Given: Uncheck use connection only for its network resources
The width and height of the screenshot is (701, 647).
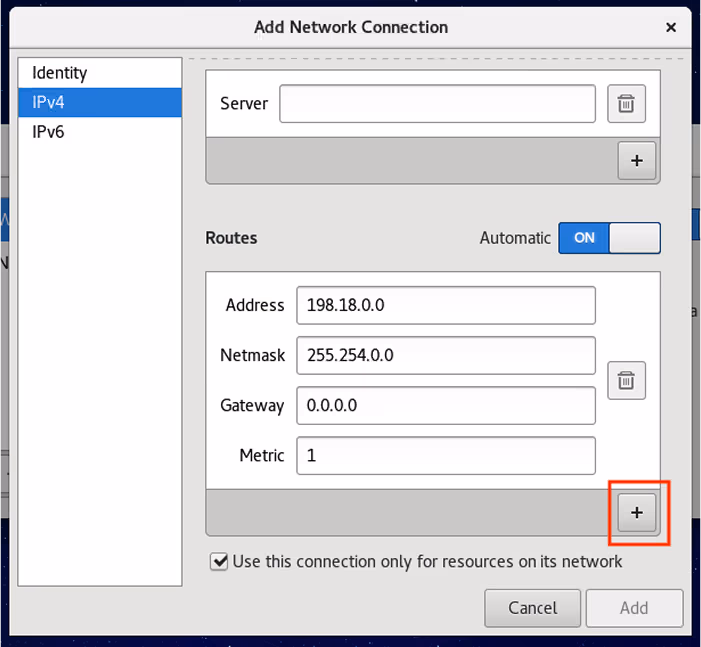Looking at the screenshot, I should 219,561.
